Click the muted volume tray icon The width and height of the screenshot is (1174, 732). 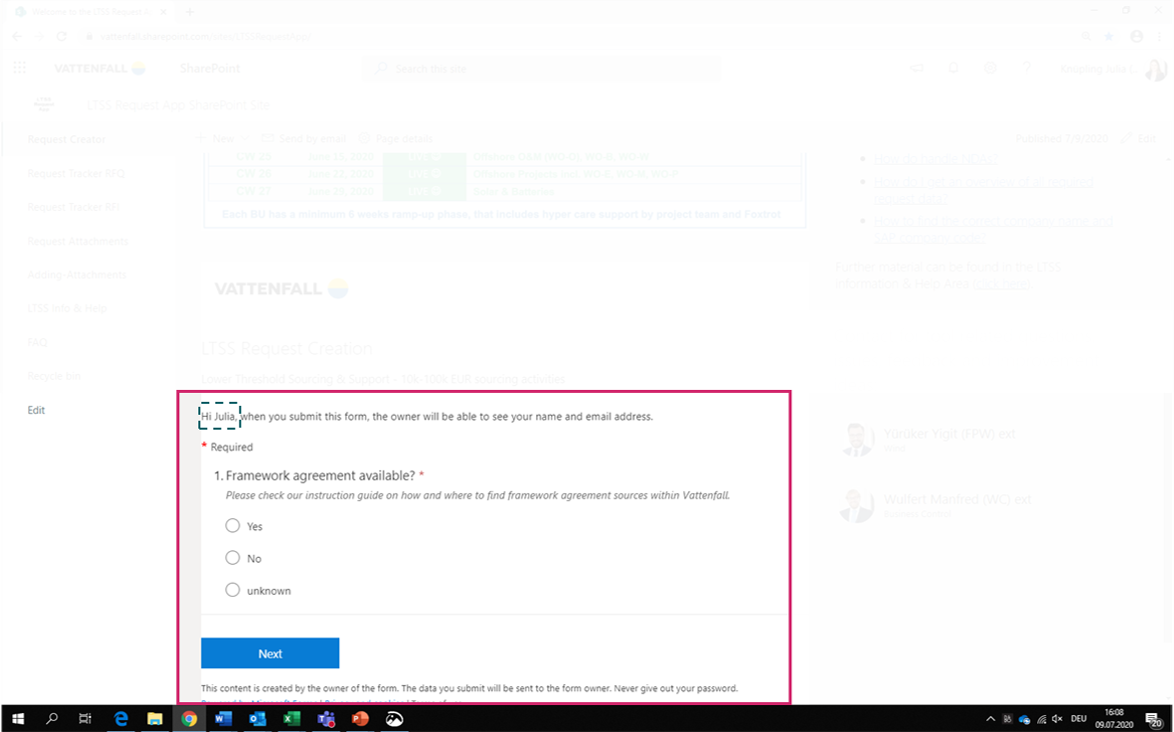1057,719
